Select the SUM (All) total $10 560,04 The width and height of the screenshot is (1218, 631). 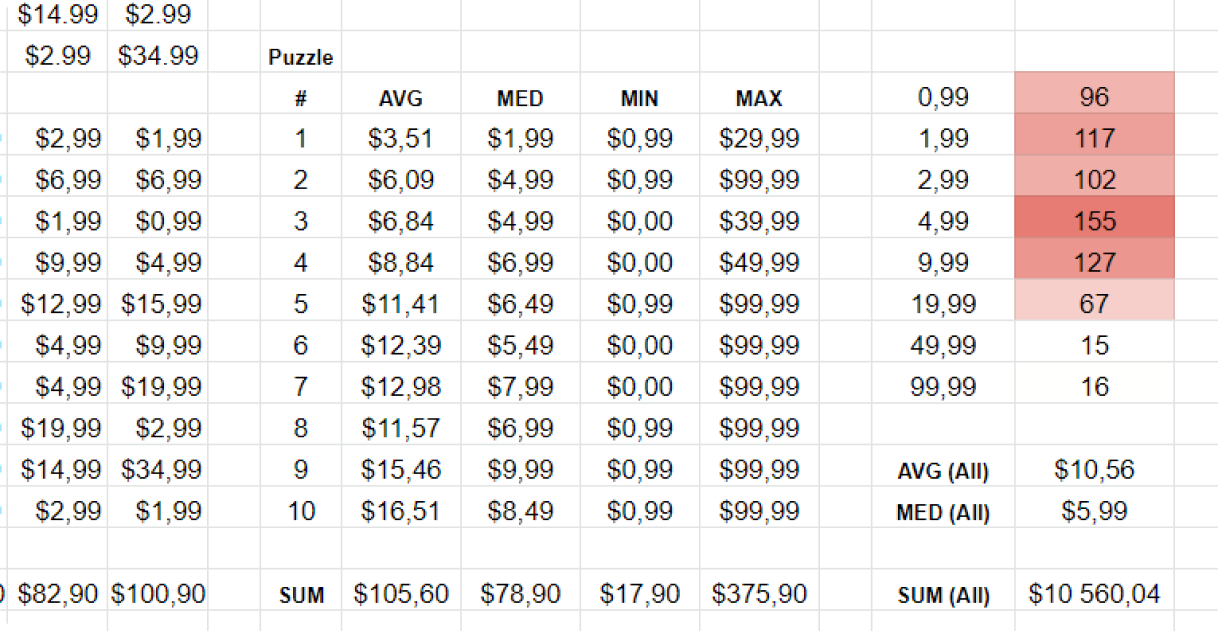tap(1094, 594)
